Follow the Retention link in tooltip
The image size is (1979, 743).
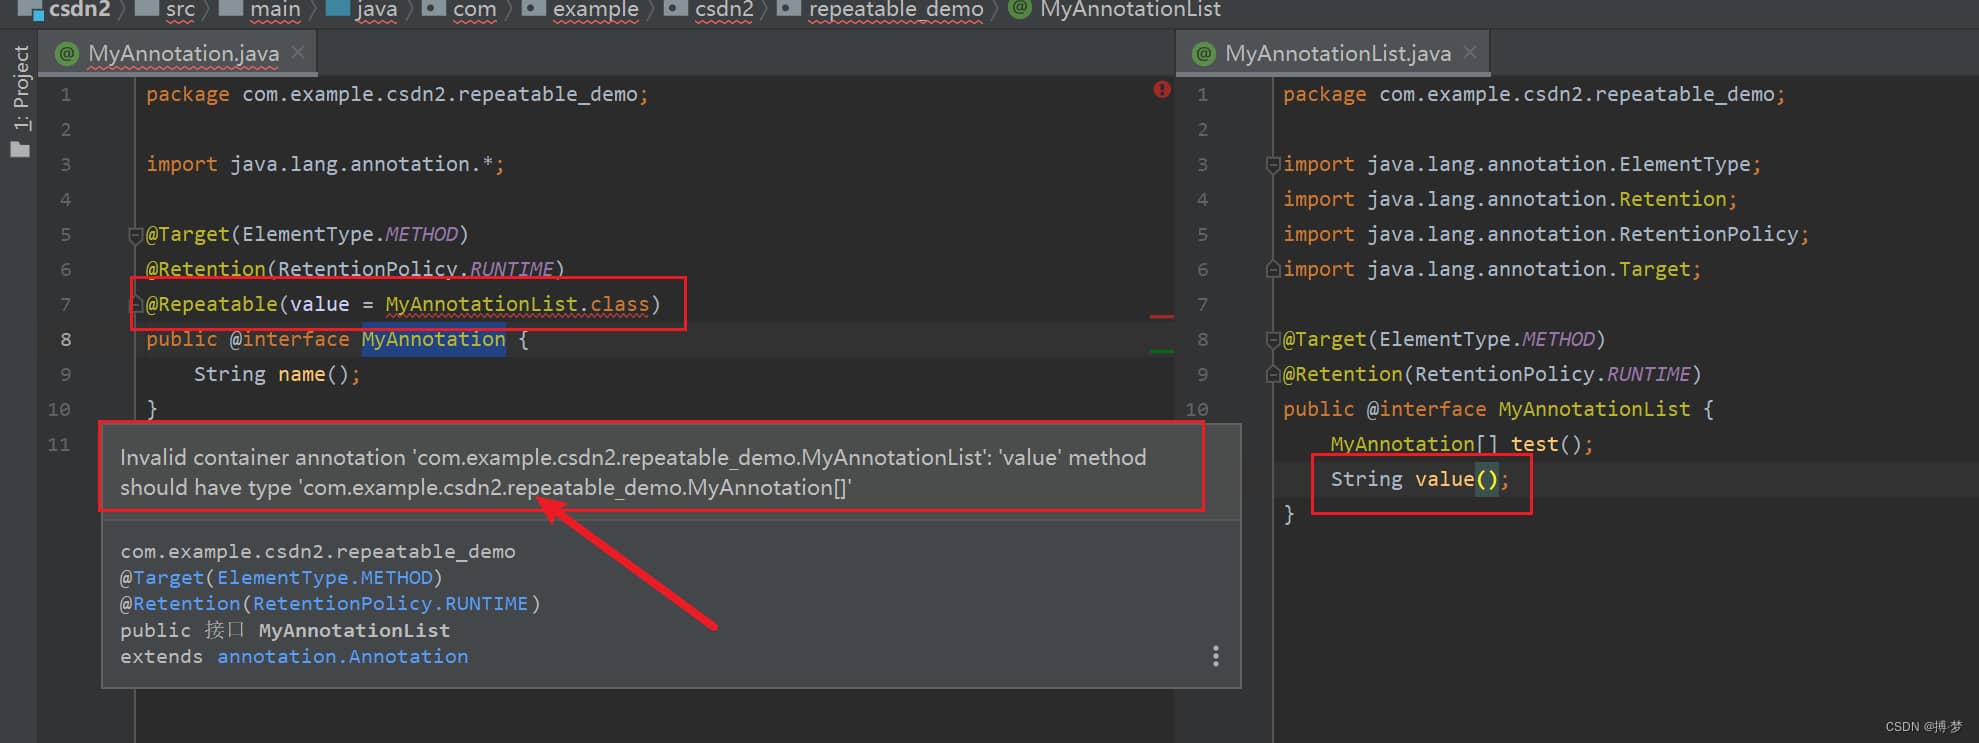(186, 603)
